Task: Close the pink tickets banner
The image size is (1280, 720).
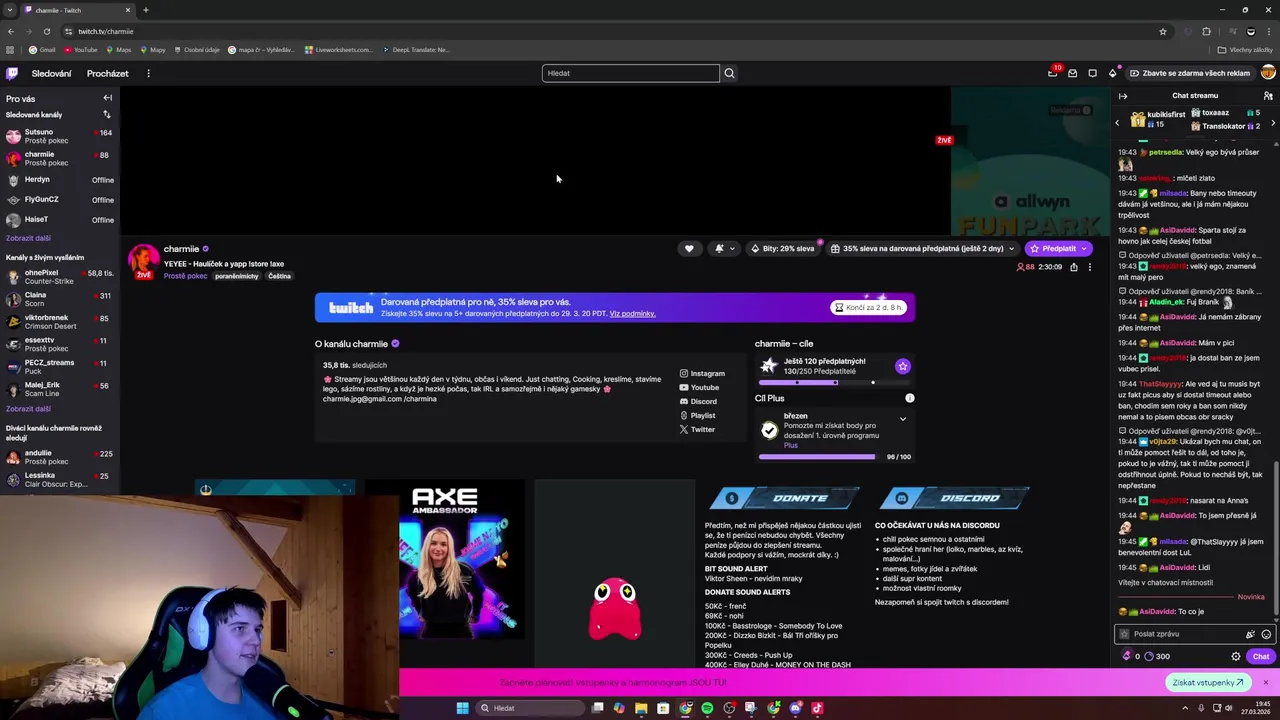Action: (x=1265, y=682)
